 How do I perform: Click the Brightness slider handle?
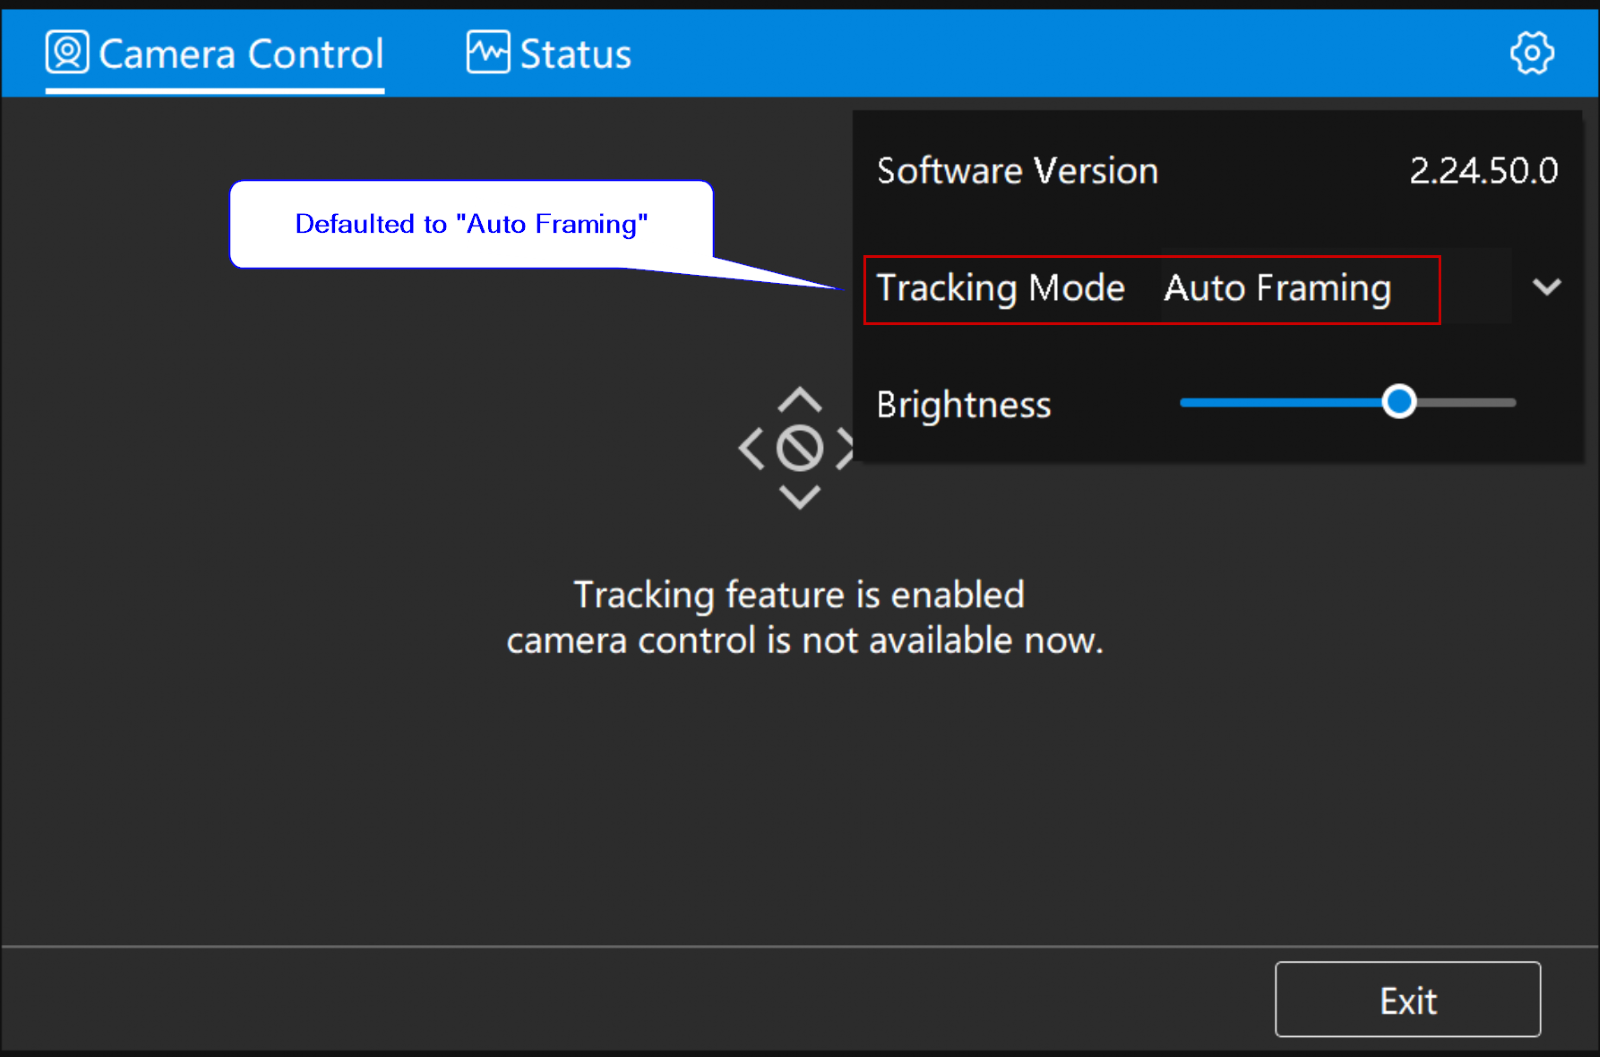pyautogui.click(x=1399, y=402)
